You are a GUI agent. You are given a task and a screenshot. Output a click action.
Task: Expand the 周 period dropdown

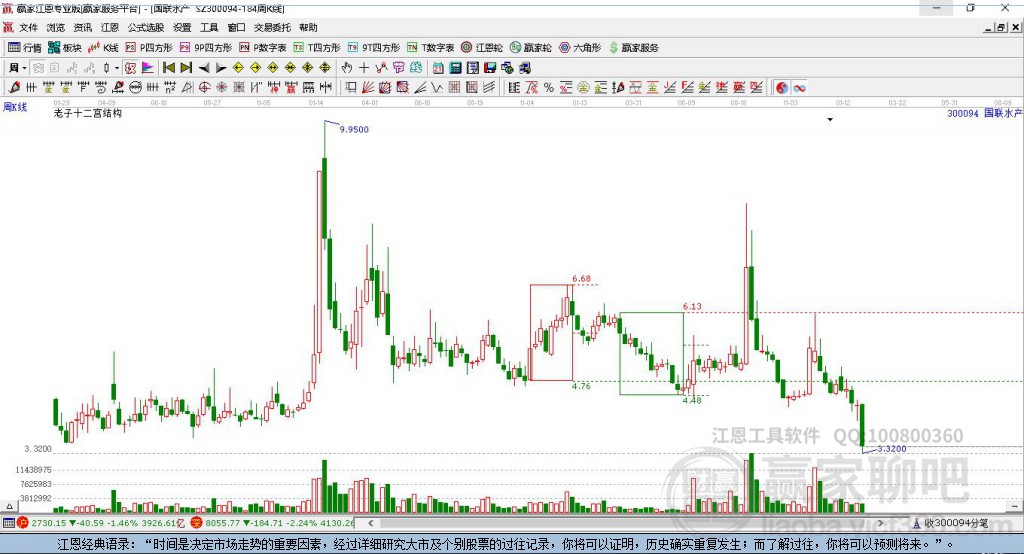point(18,67)
